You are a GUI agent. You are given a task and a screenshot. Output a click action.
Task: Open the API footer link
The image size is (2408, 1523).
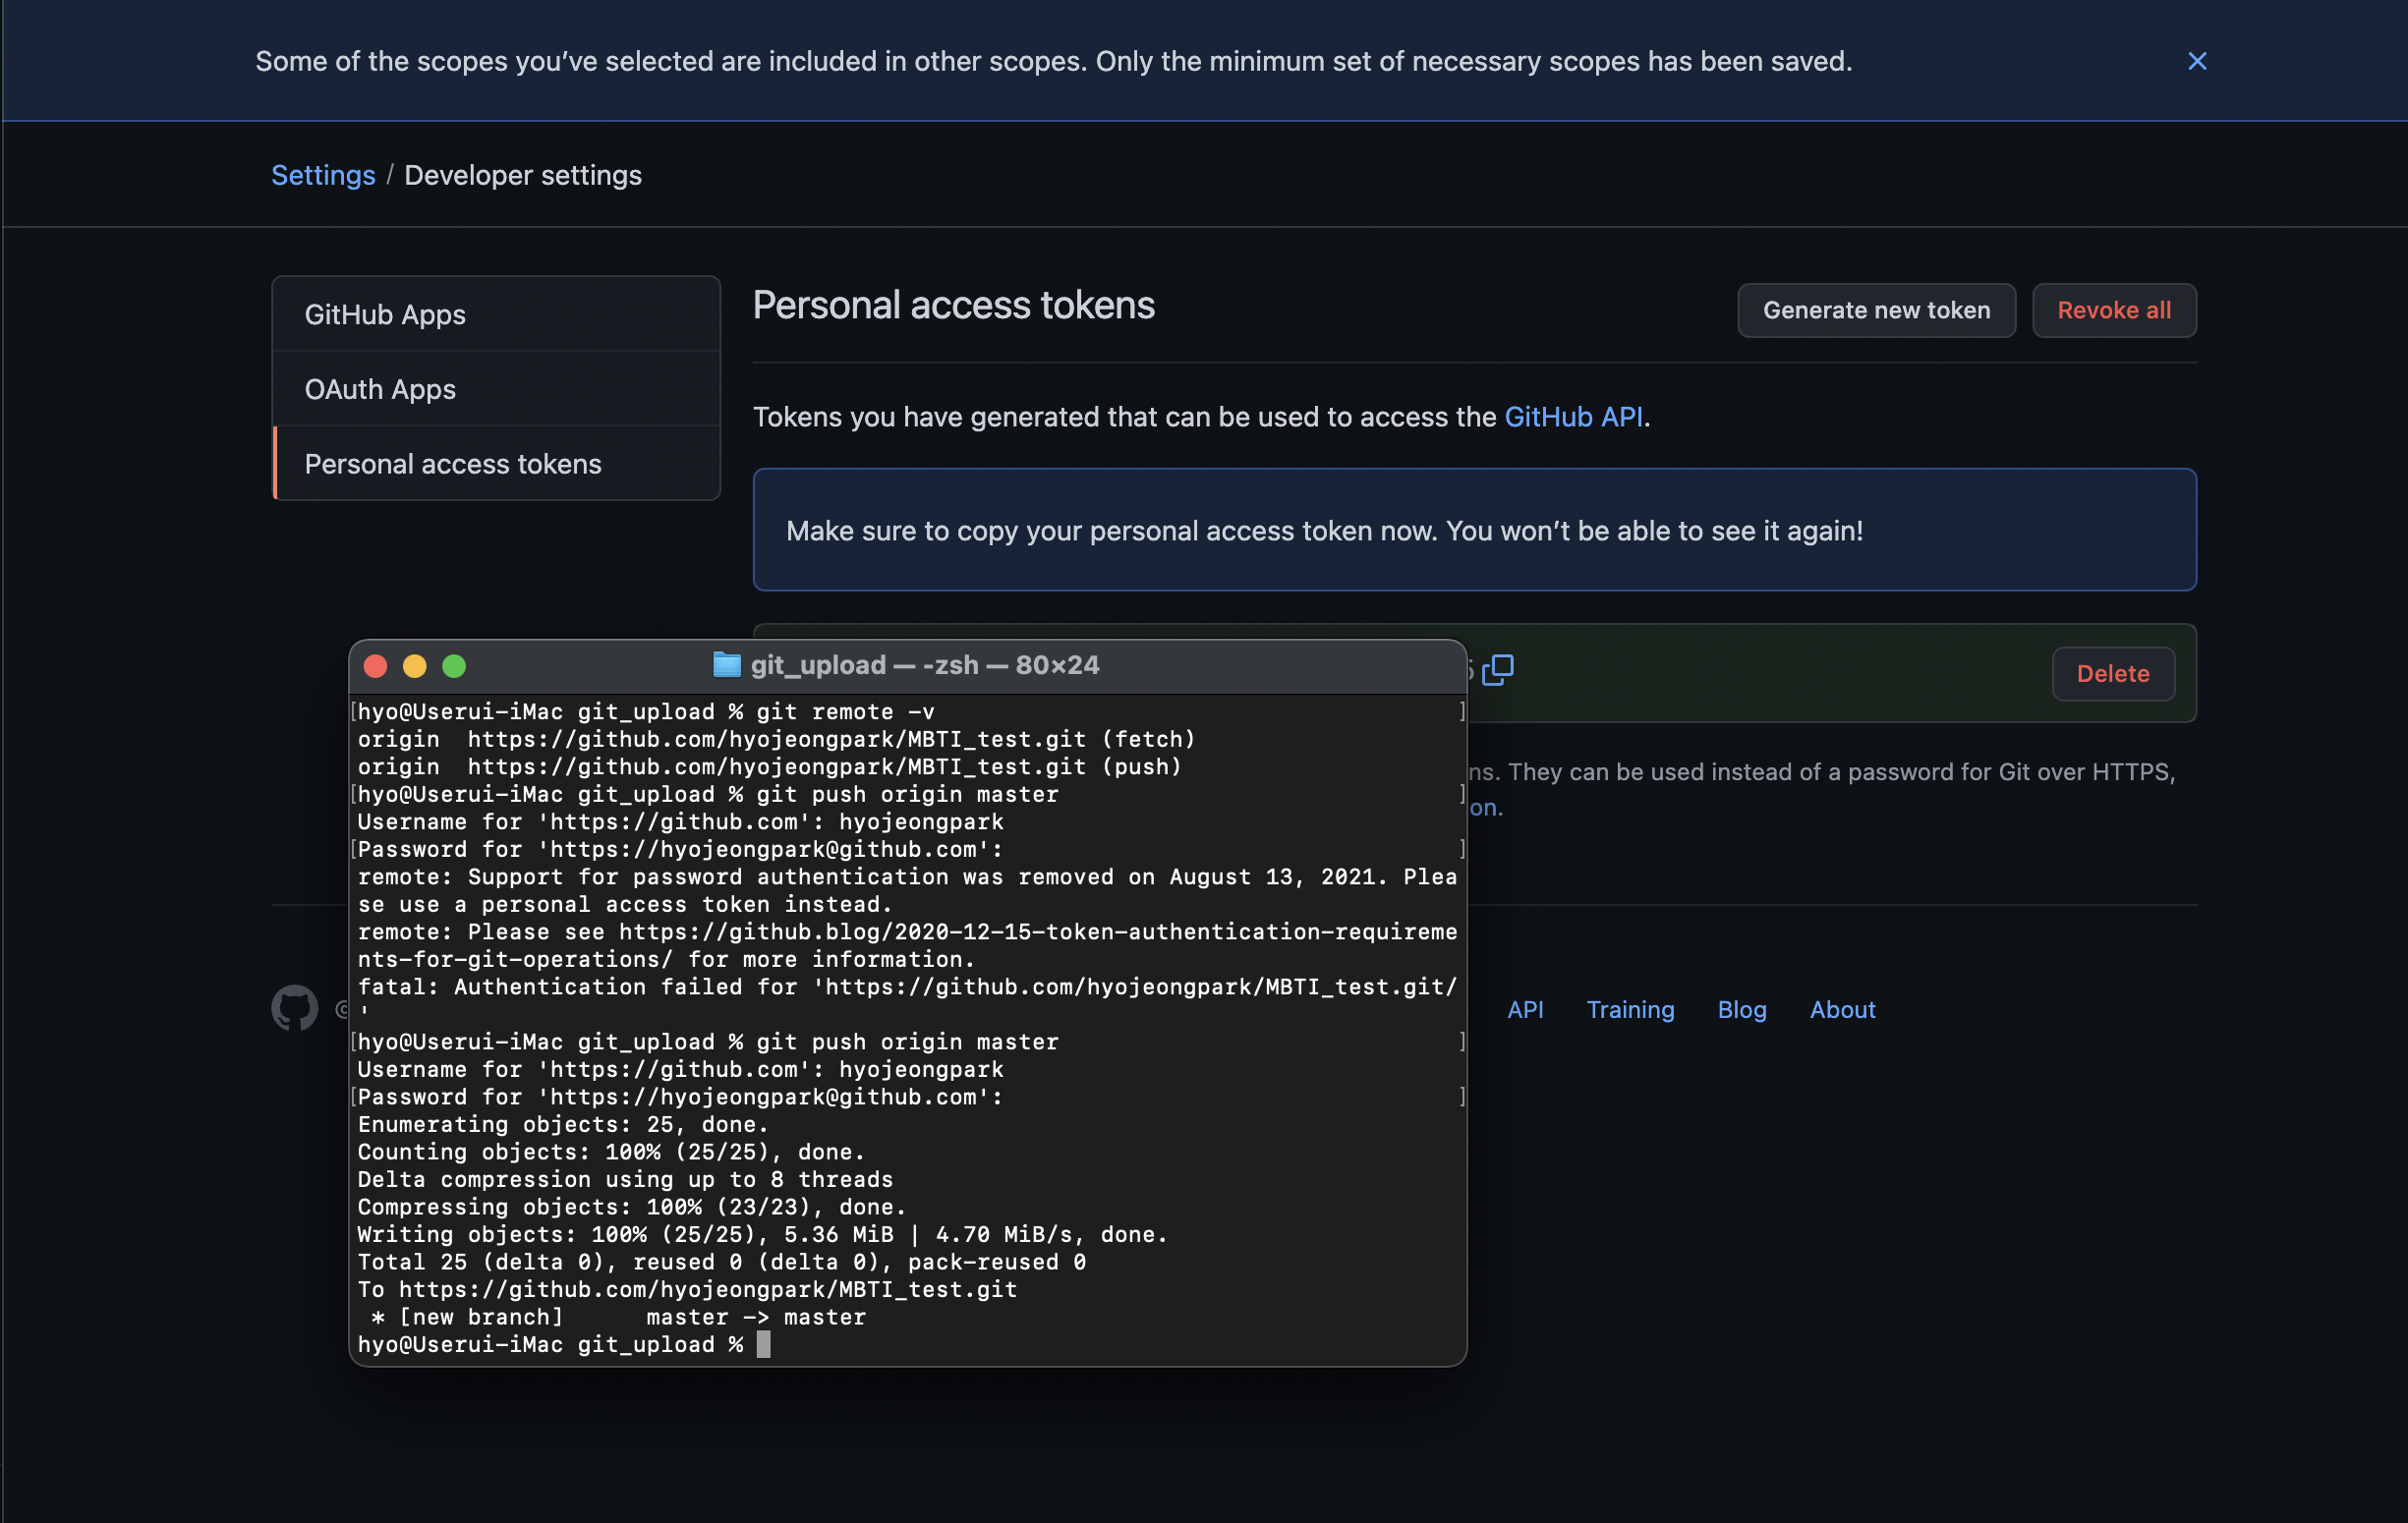(x=1525, y=1009)
